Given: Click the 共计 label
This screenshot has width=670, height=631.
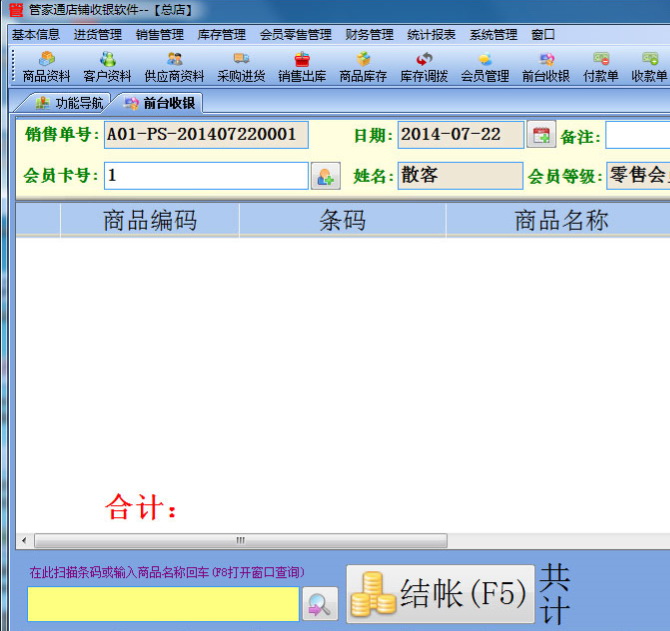Looking at the screenshot, I should (555, 593).
